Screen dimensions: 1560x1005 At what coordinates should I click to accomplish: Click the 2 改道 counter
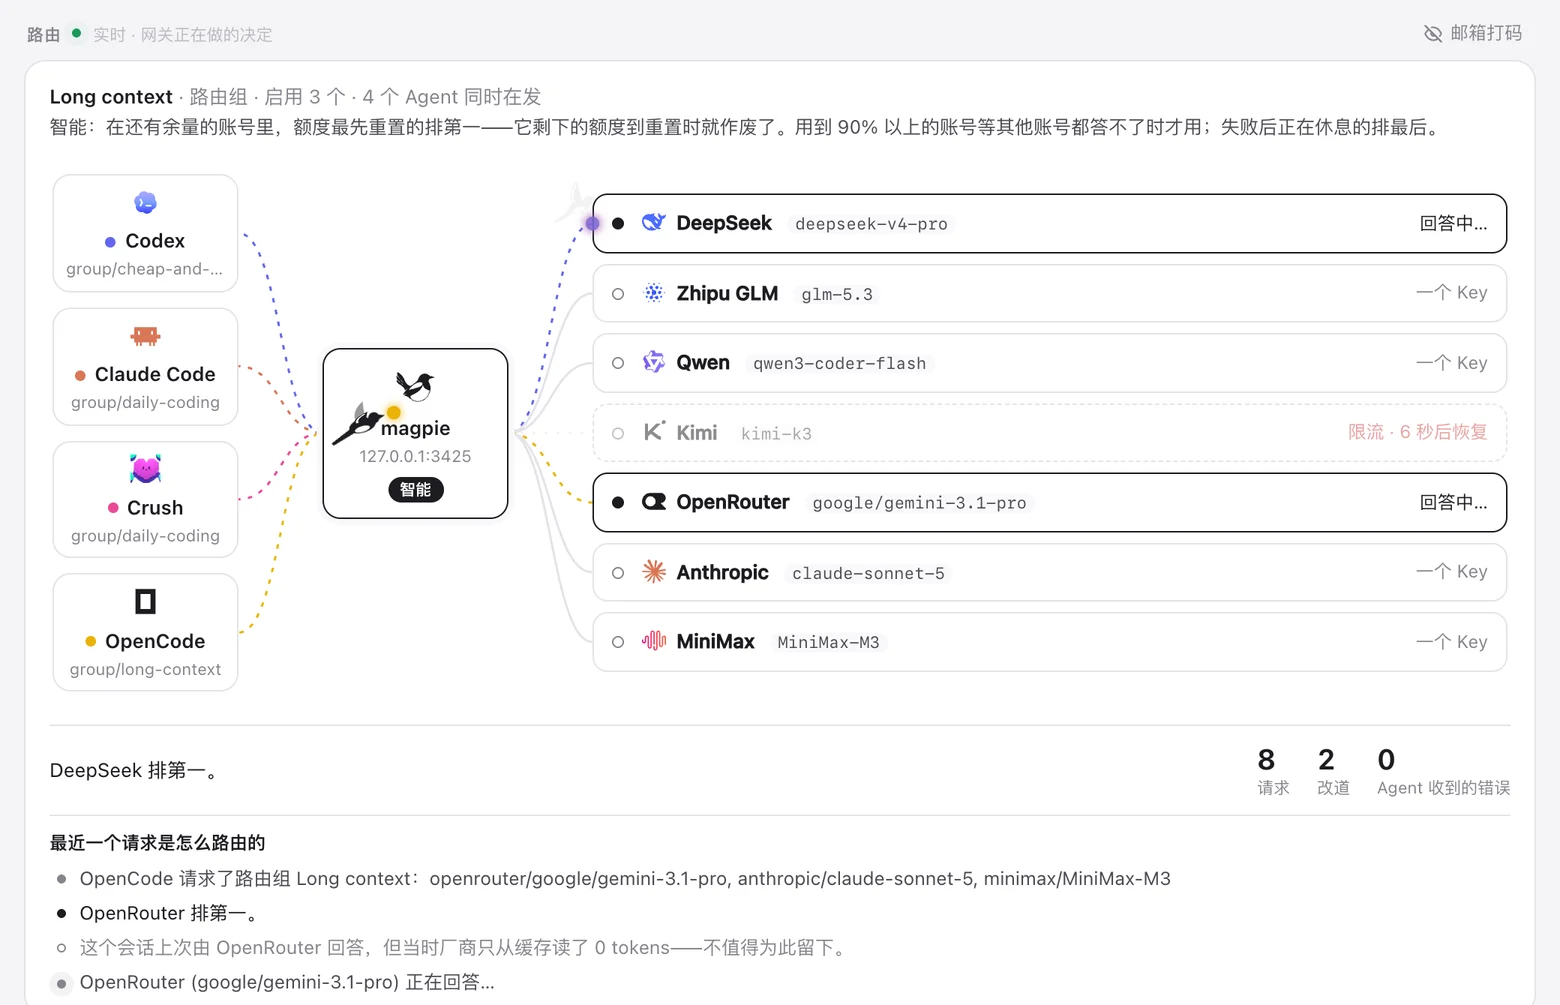[x=1332, y=771]
